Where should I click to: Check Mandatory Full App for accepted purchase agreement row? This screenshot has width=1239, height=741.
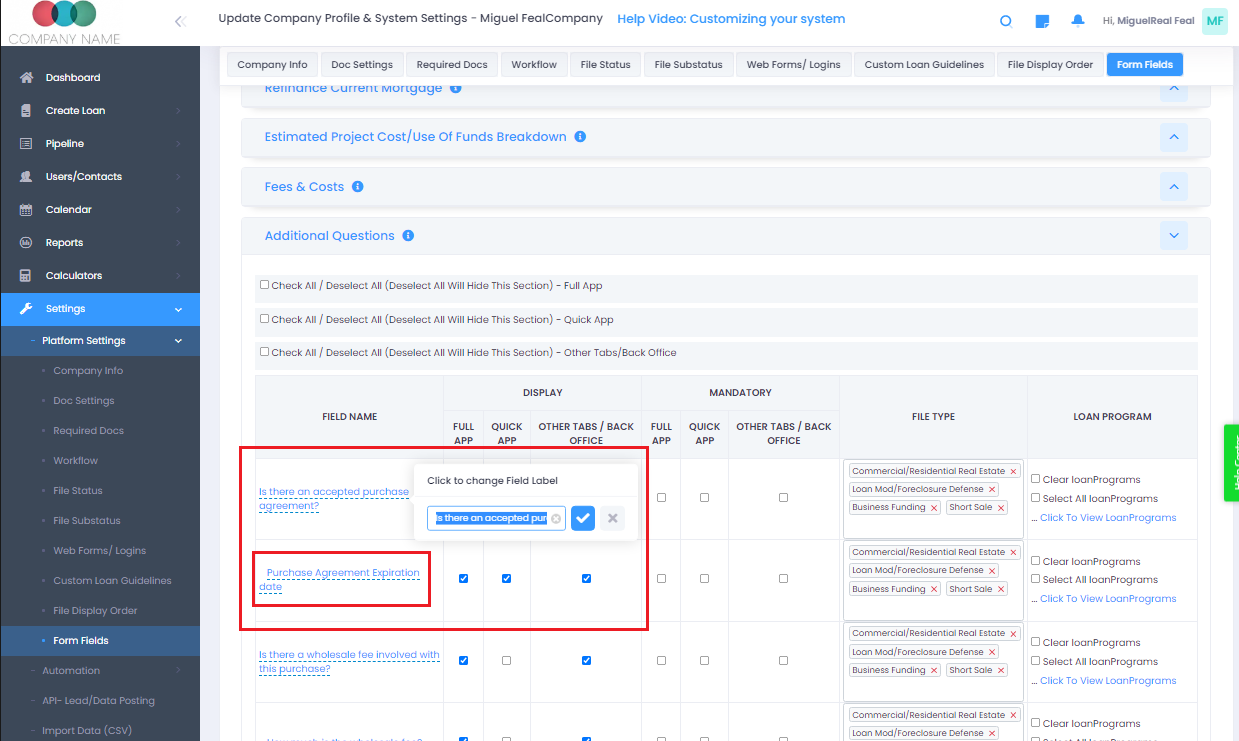click(x=661, y=497)
